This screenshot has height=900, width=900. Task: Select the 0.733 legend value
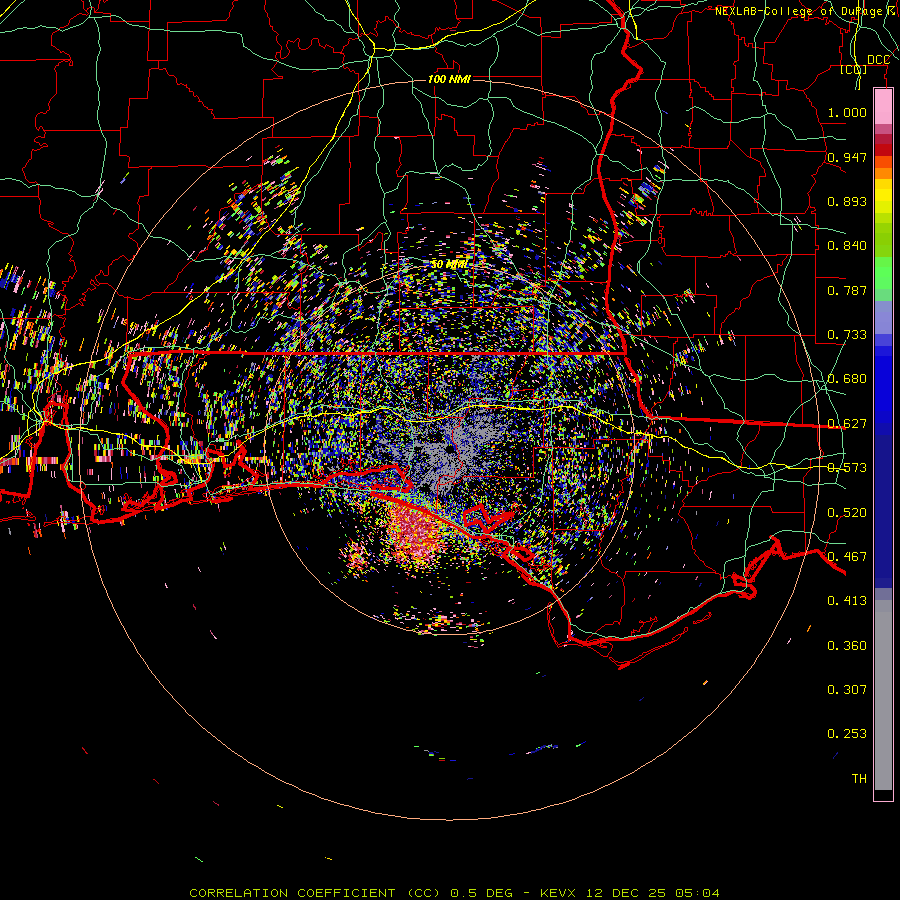coord(847,335)
